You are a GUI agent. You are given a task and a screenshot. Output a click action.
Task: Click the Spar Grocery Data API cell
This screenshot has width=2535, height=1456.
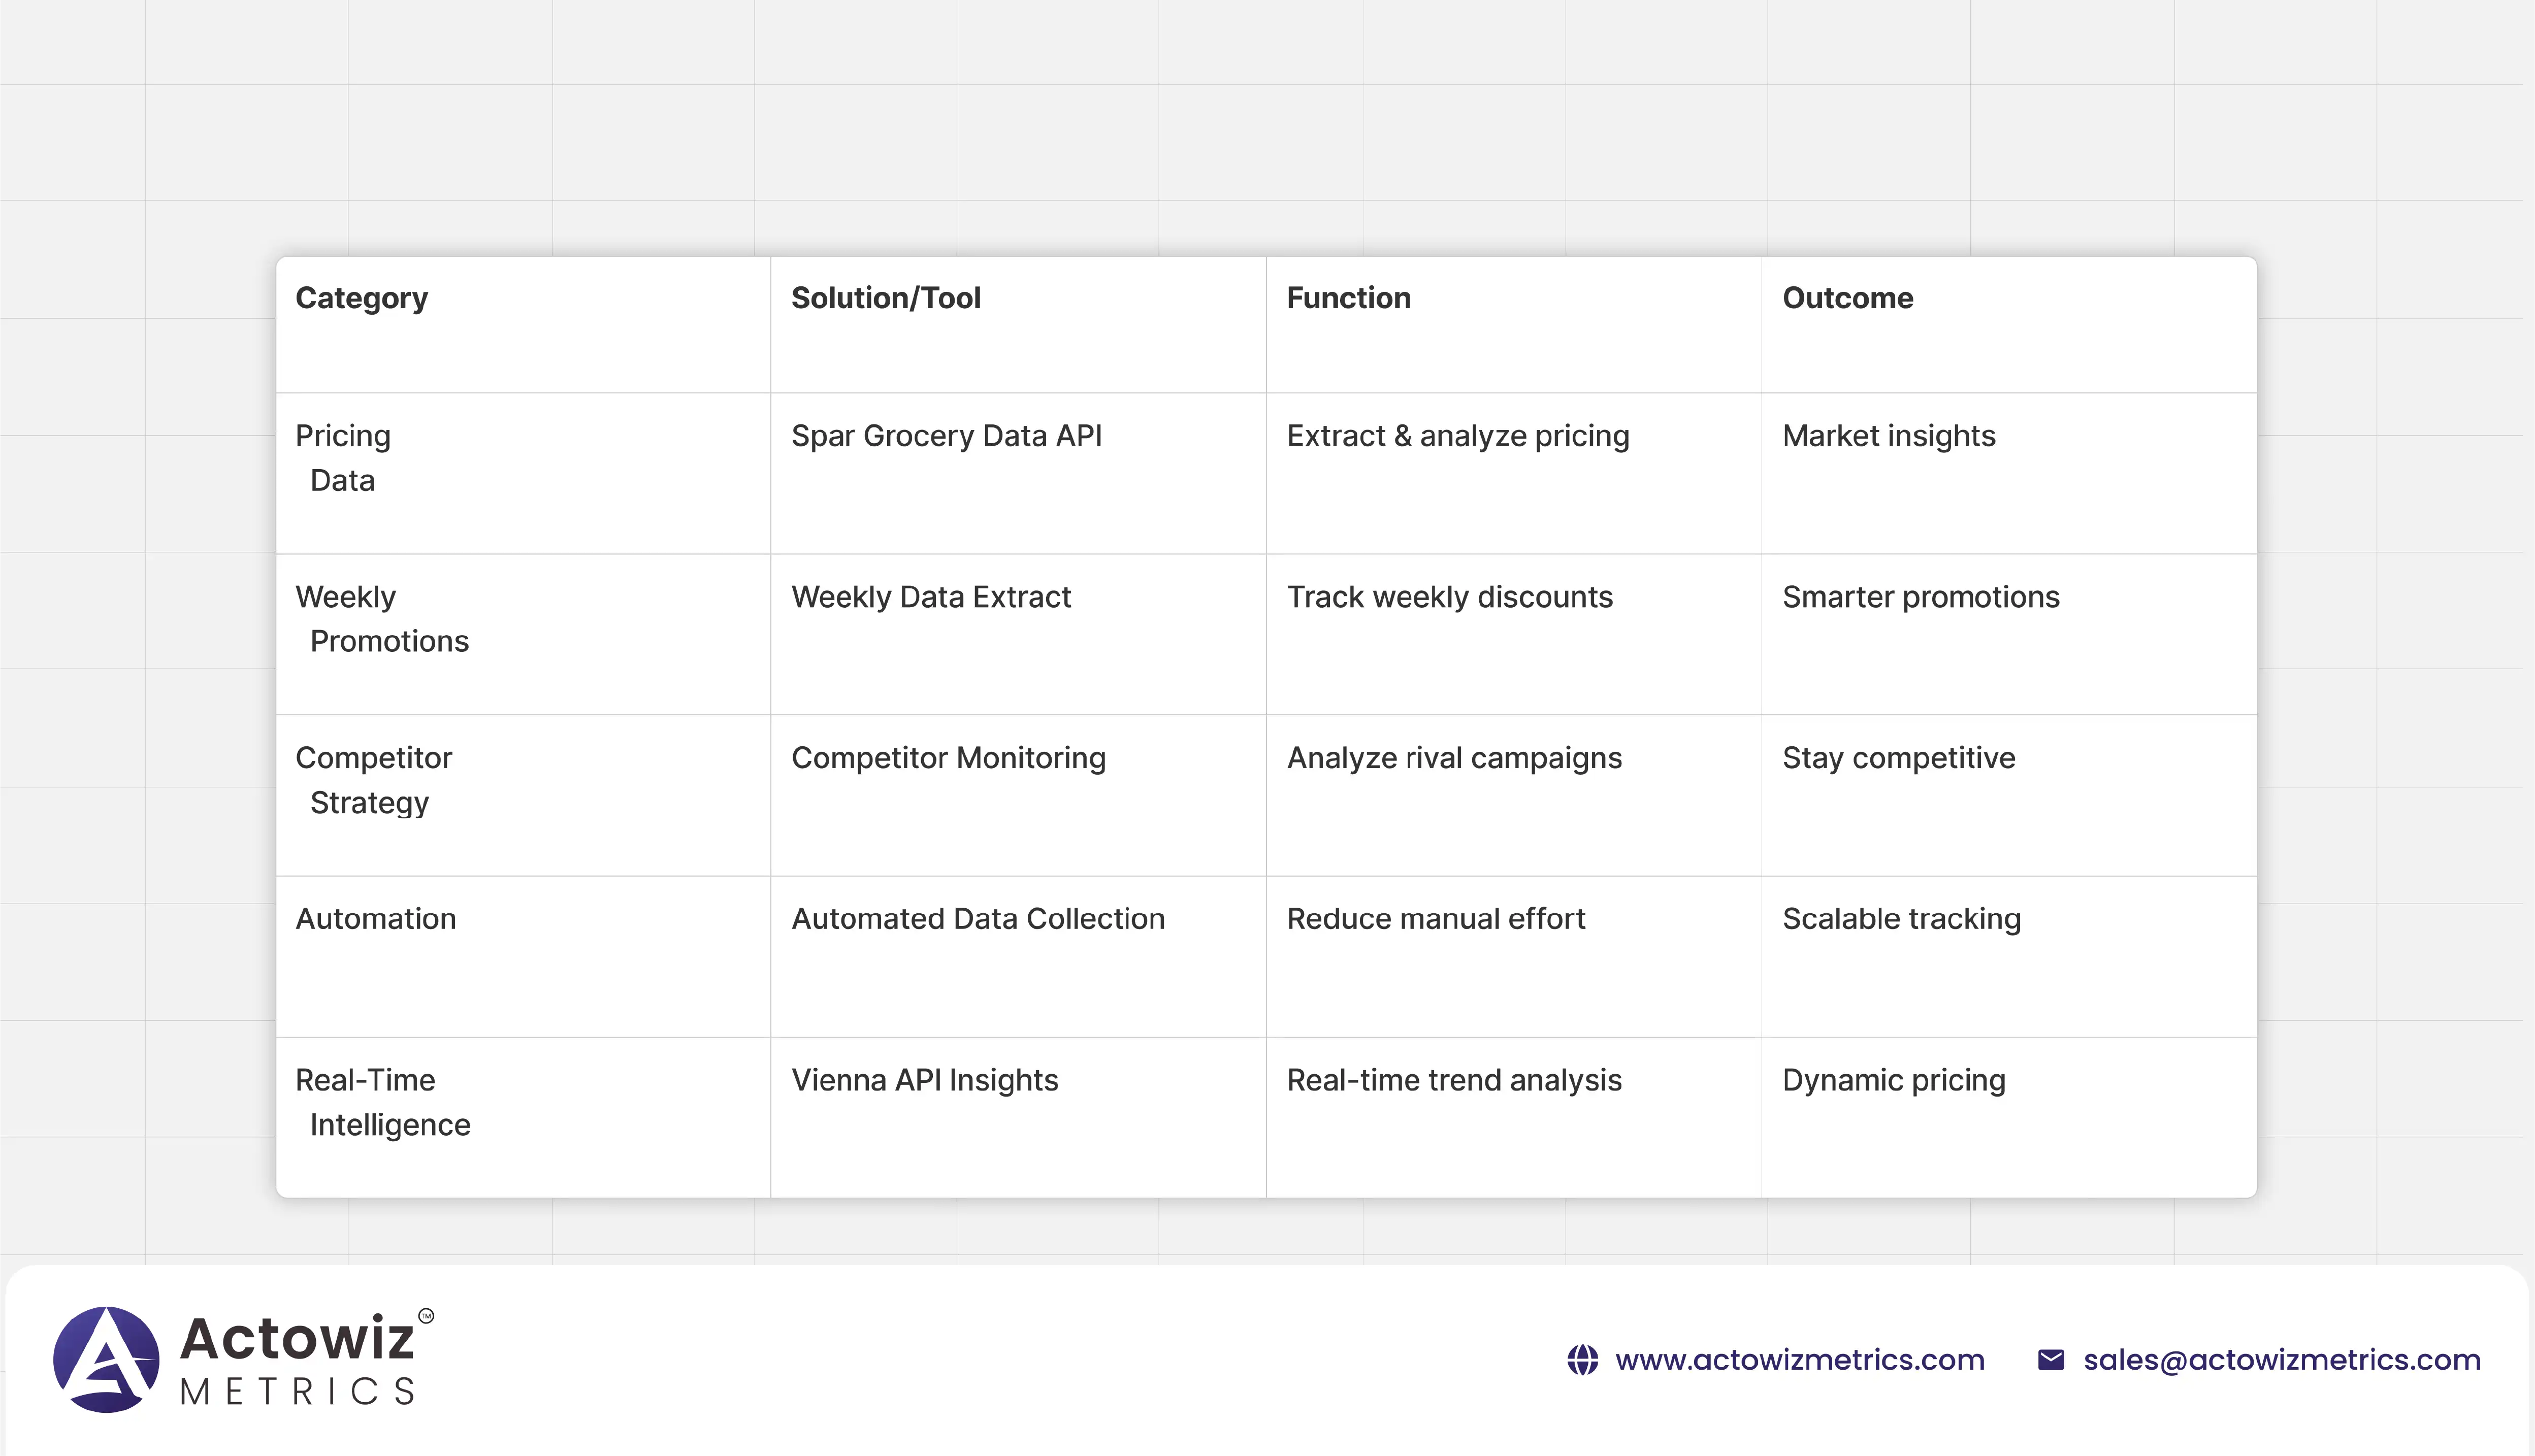[x=946, y=436]
